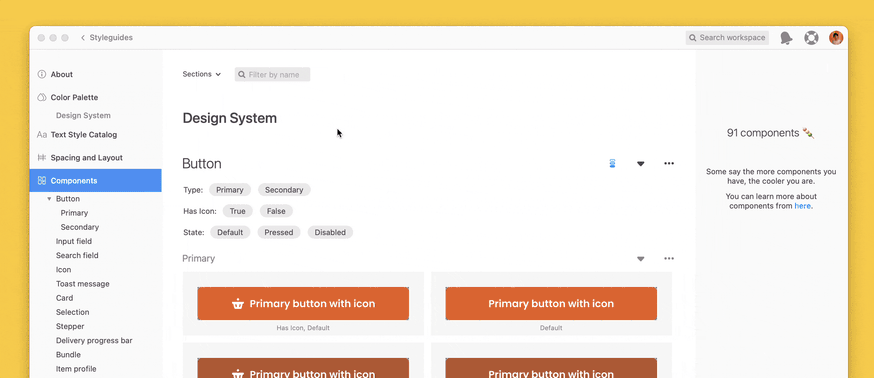
Task: Toggle the Primary type filter chip
Action: (x=230, y=190)
